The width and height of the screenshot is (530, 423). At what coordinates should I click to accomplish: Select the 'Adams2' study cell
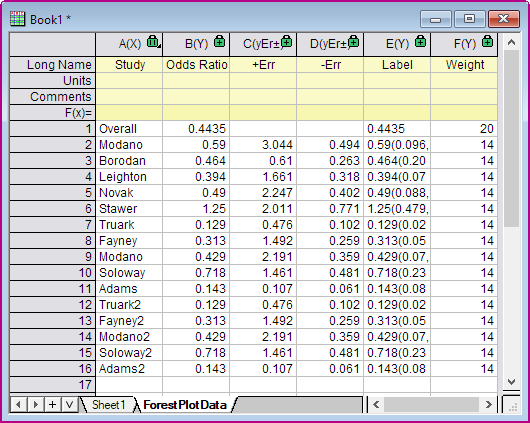click(129, 369)
